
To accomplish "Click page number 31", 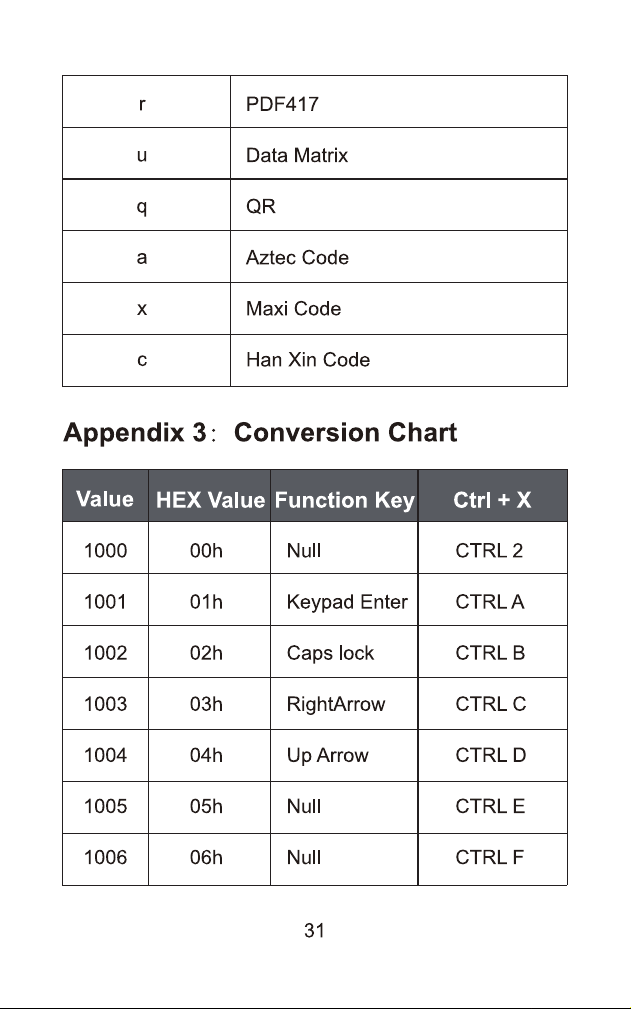I will tap(315, 930).
